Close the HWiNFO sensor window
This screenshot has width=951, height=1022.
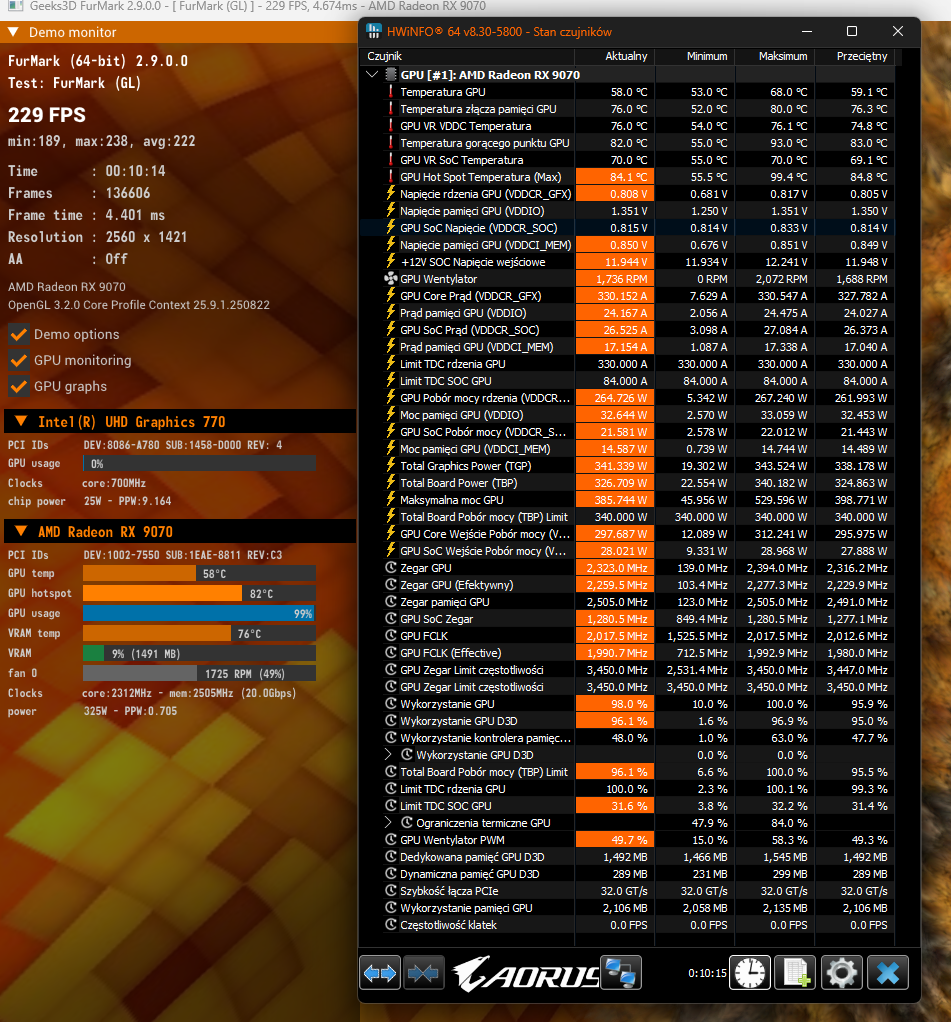tap(898, 31)
